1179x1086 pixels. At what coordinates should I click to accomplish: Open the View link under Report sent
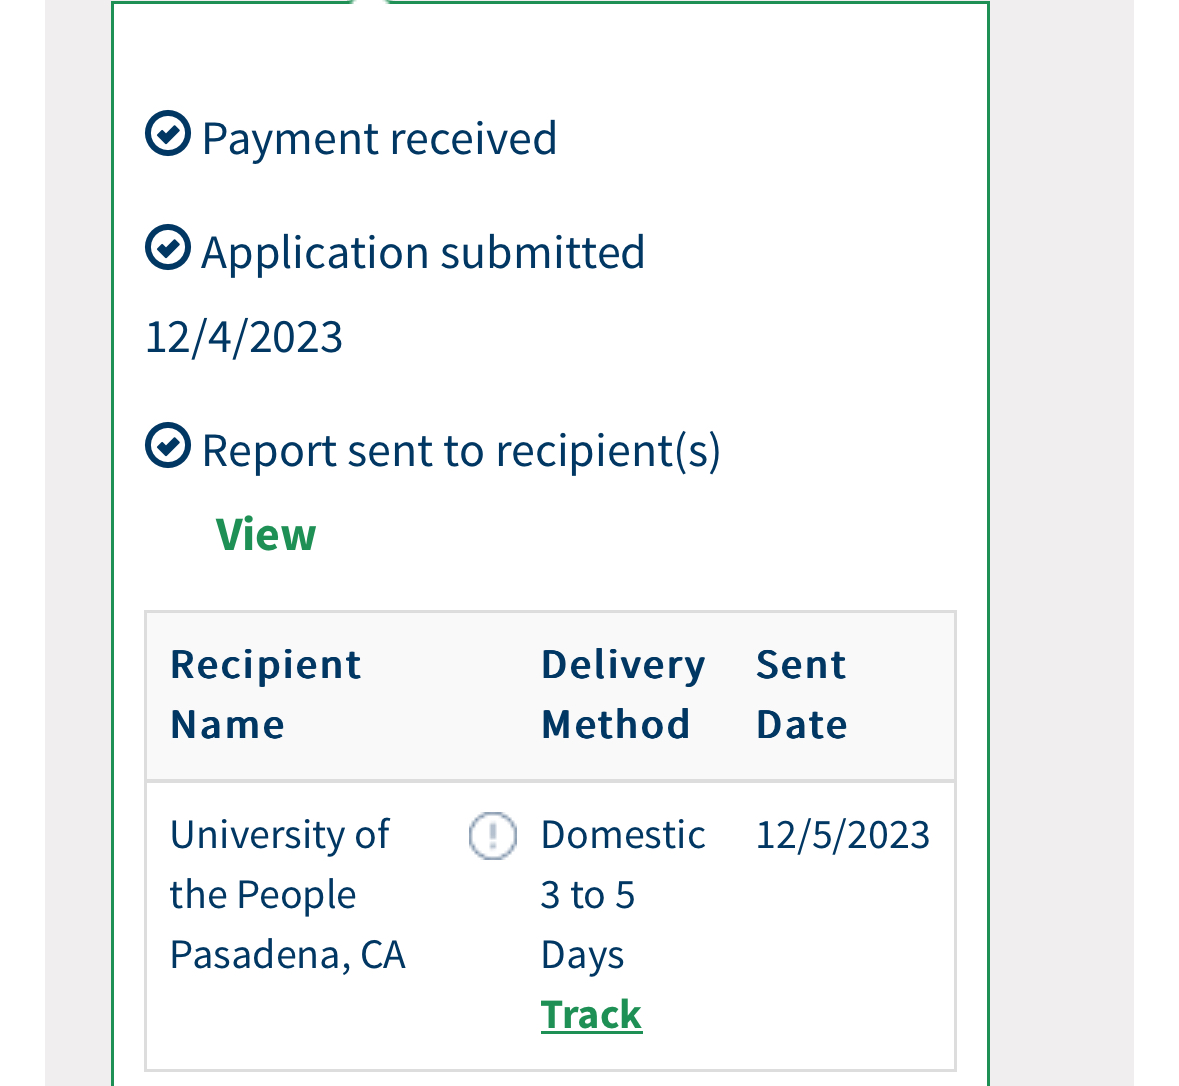(265, 535)
